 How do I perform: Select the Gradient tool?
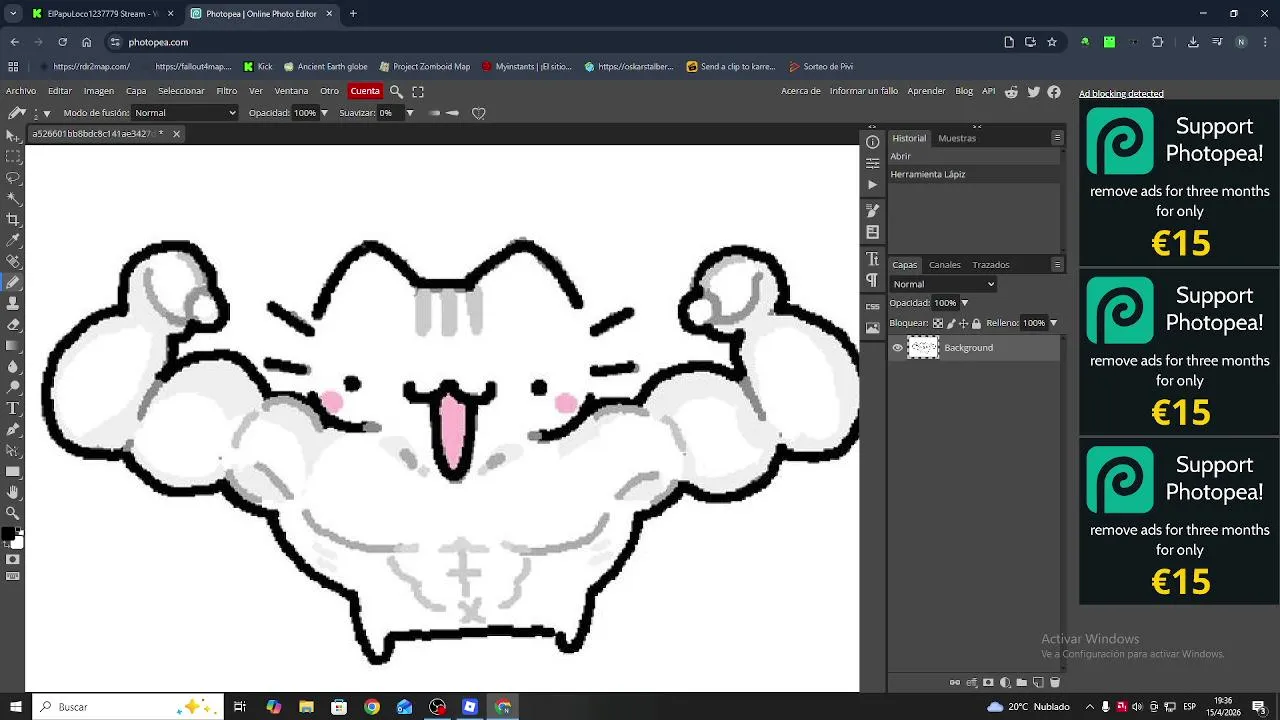(13, 345)
